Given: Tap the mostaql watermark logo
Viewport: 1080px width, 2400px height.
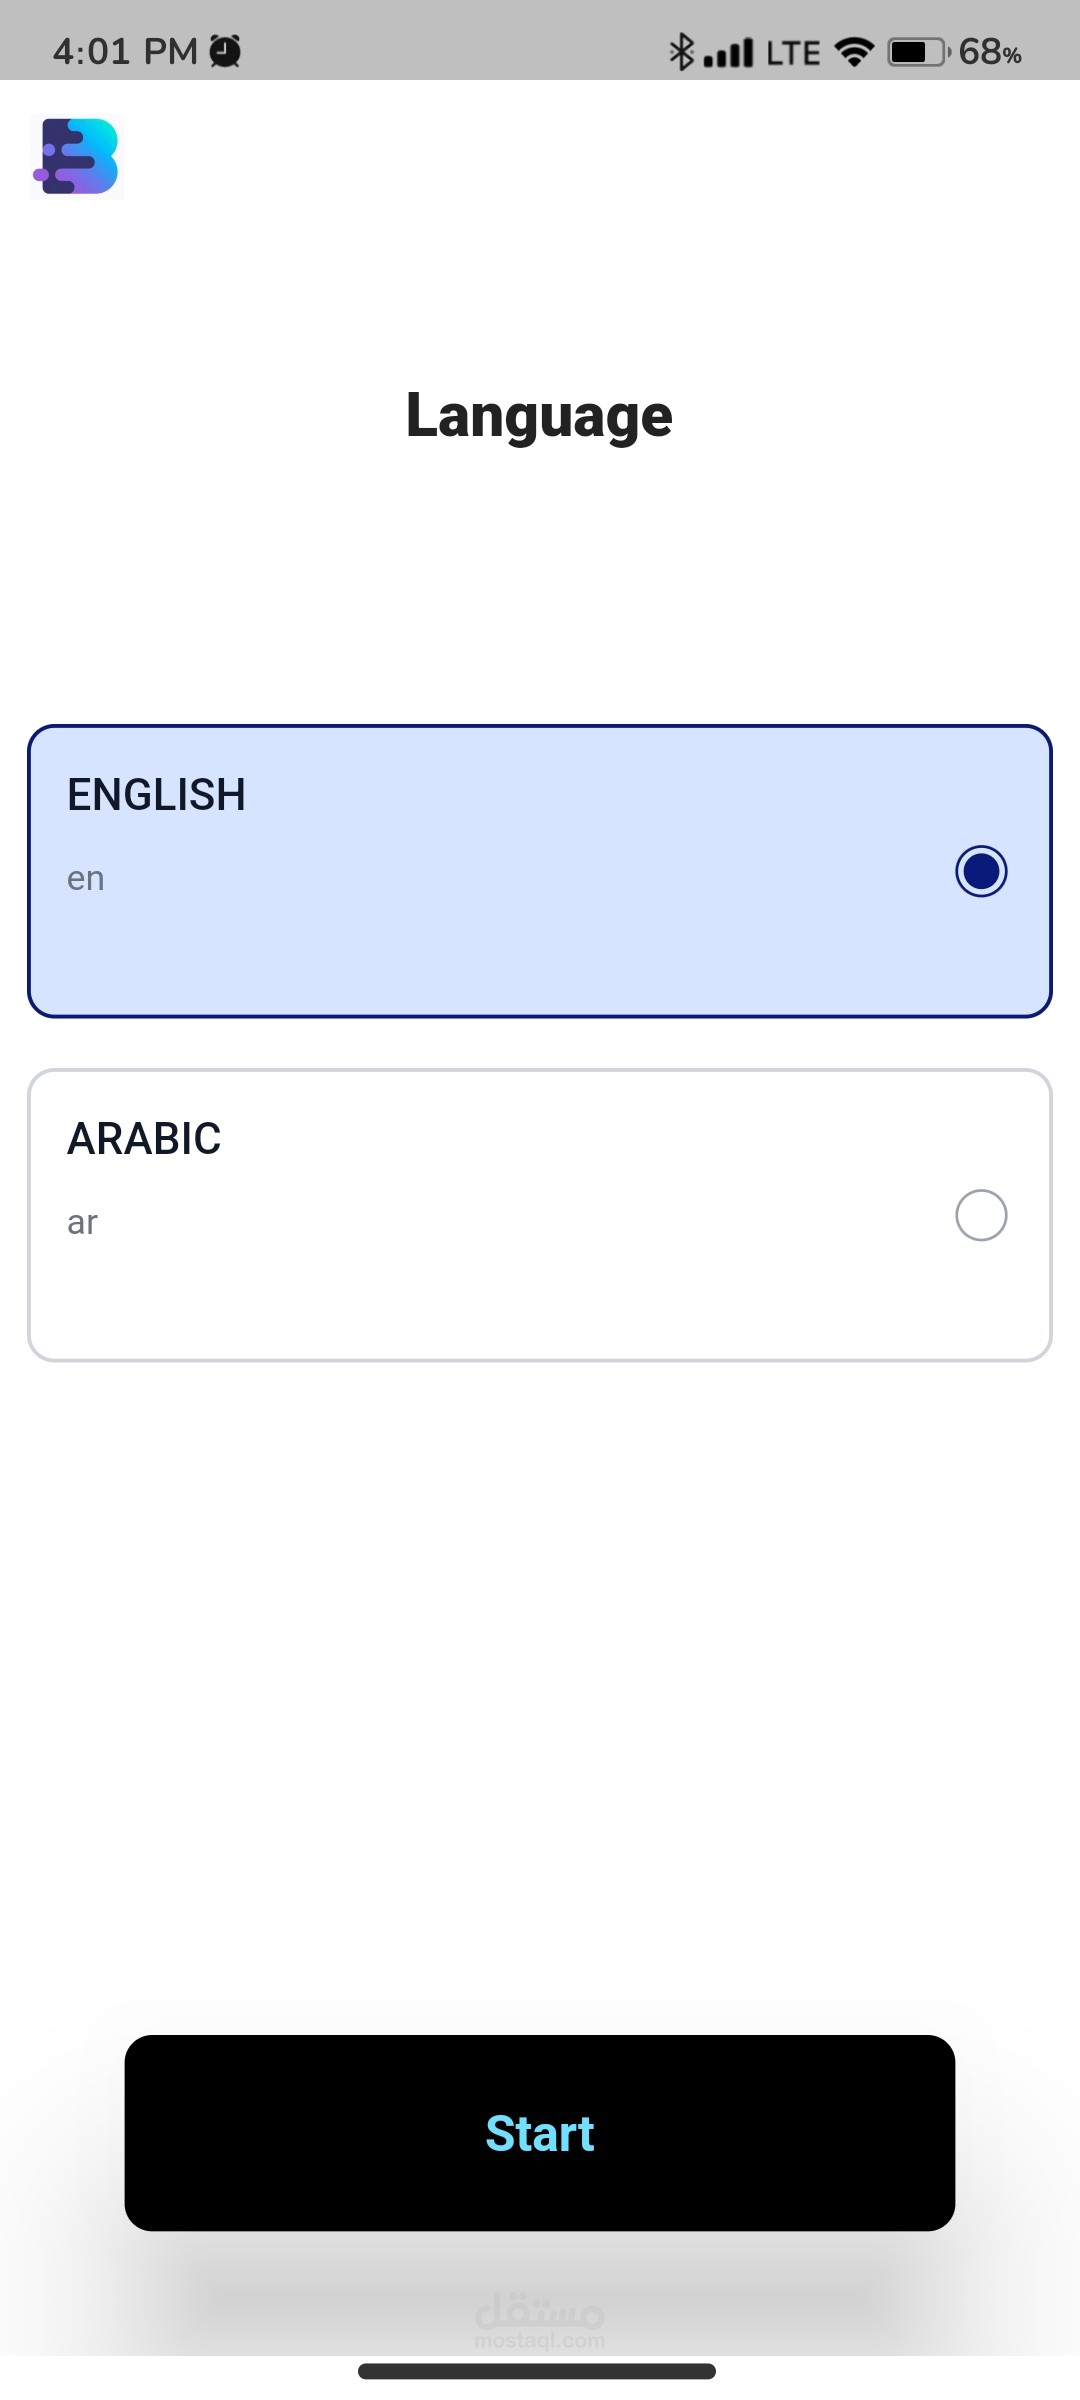Looking at the screenshot, I should coord(540,2320).
